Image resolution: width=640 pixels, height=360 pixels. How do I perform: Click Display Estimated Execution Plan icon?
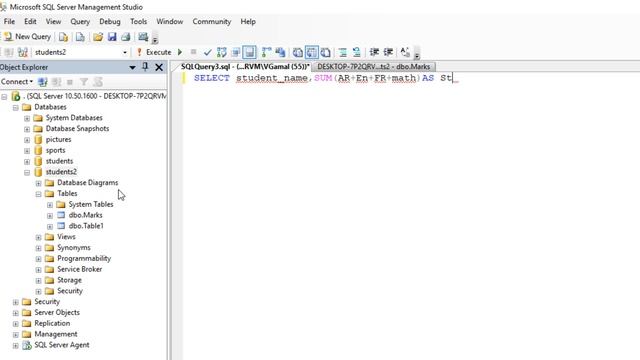point(222,52)
